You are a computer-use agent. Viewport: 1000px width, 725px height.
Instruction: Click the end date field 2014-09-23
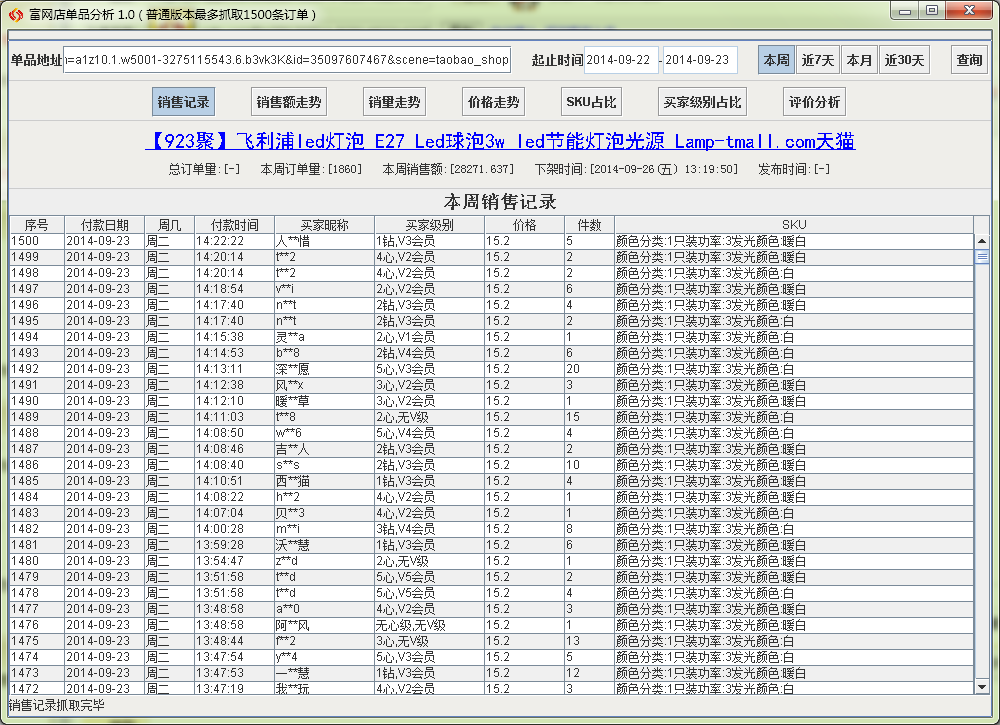(x=700, y=60)
